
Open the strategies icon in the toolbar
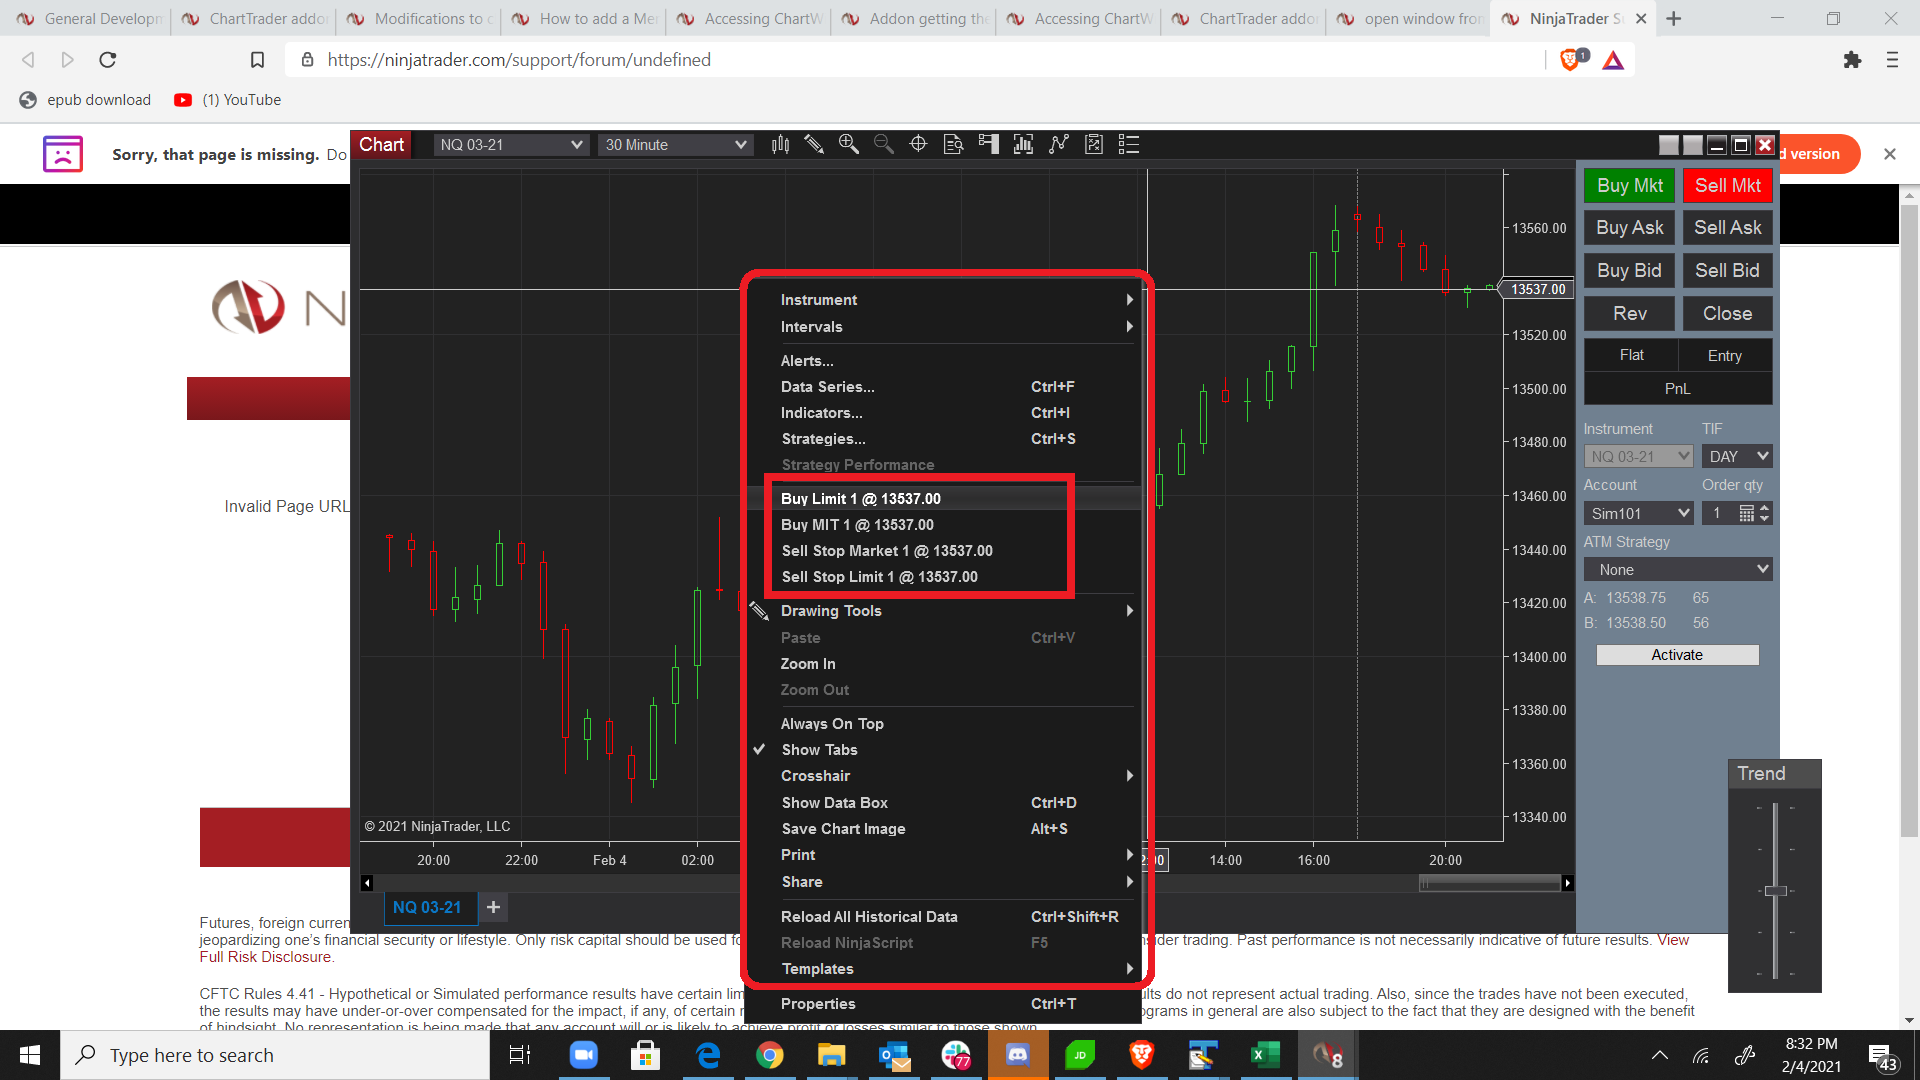(1094, 145)
